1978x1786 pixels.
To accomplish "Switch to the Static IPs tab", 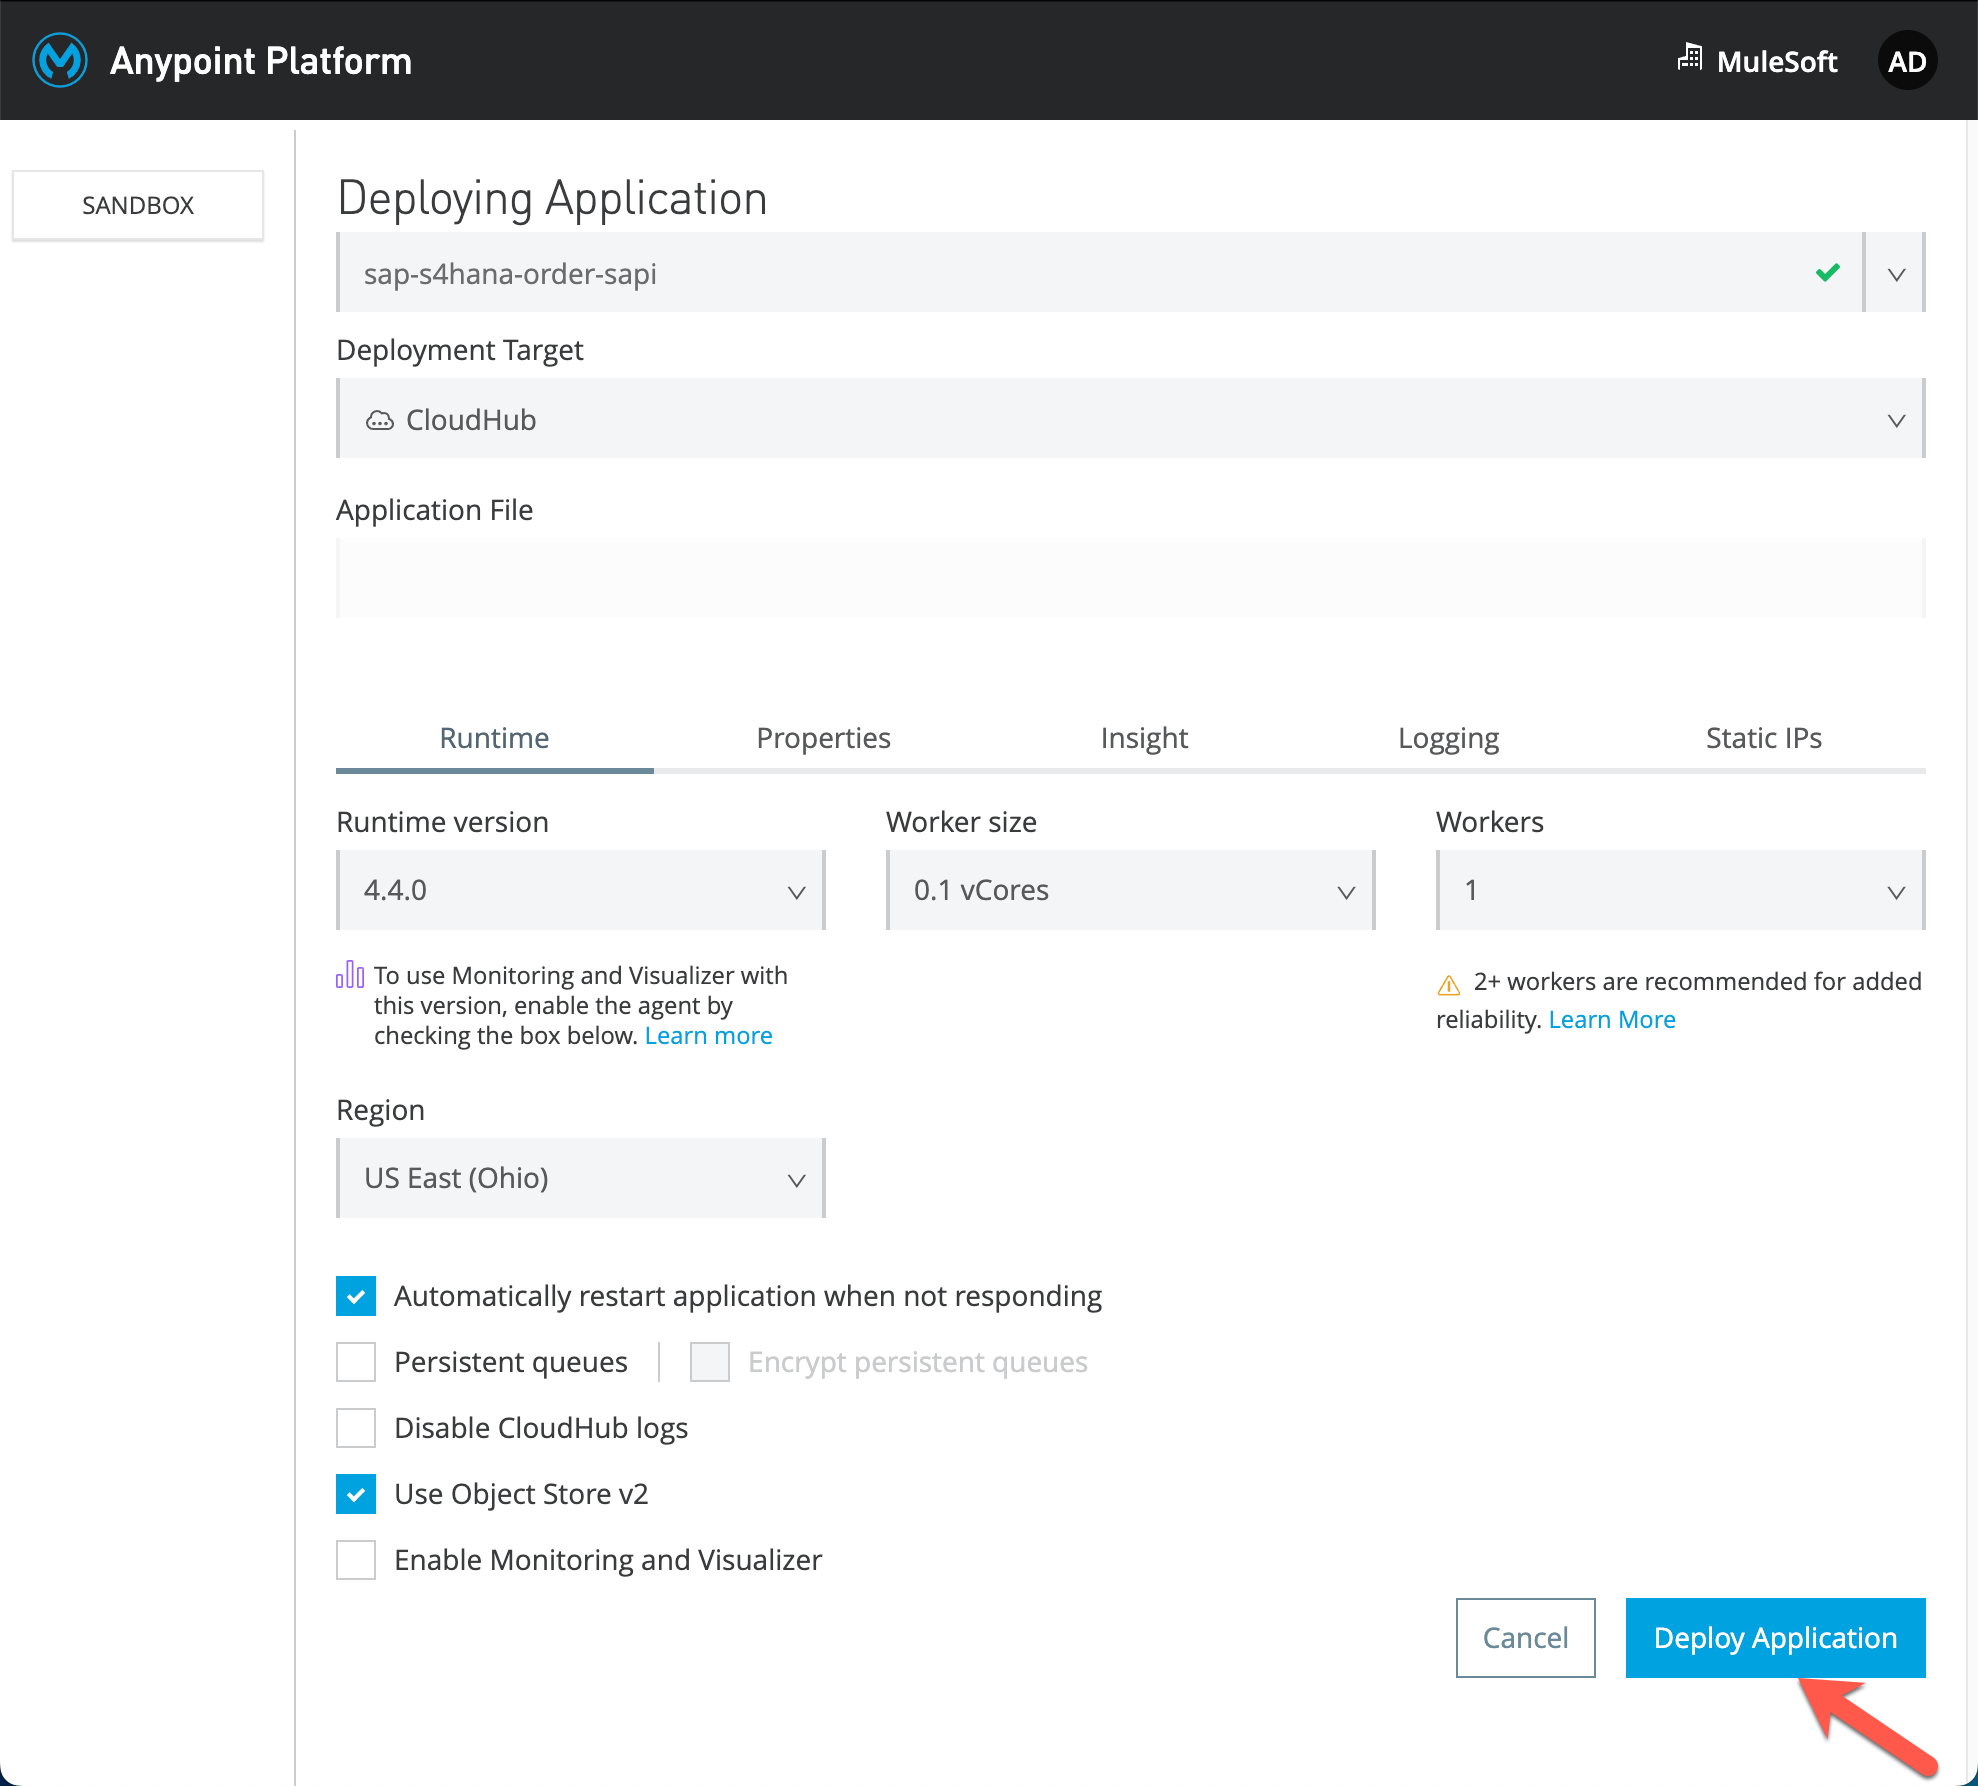I will [1764, 738].
